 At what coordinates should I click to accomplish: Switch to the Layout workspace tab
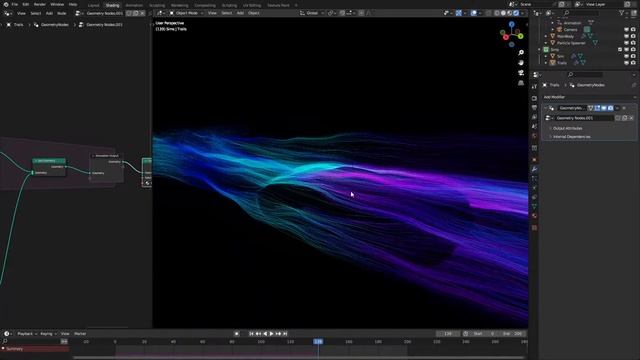(x=93, y=5)
